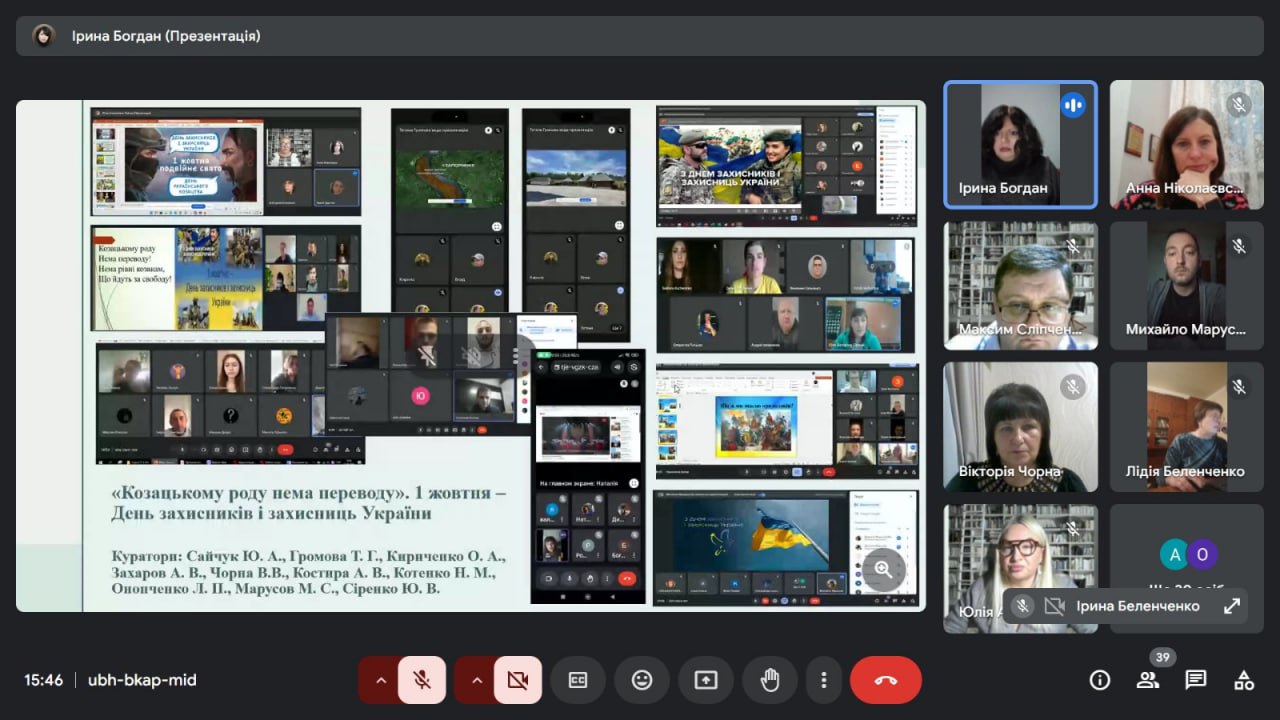Raise your hand
This screenshot has width=1280, height=720.
tap(770, 680)
